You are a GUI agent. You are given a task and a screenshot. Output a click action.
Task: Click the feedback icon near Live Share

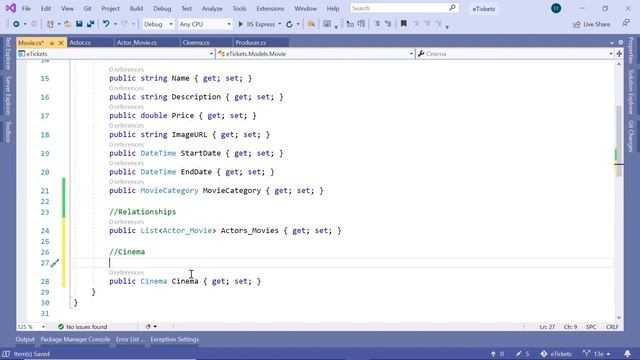click(626, 24)
